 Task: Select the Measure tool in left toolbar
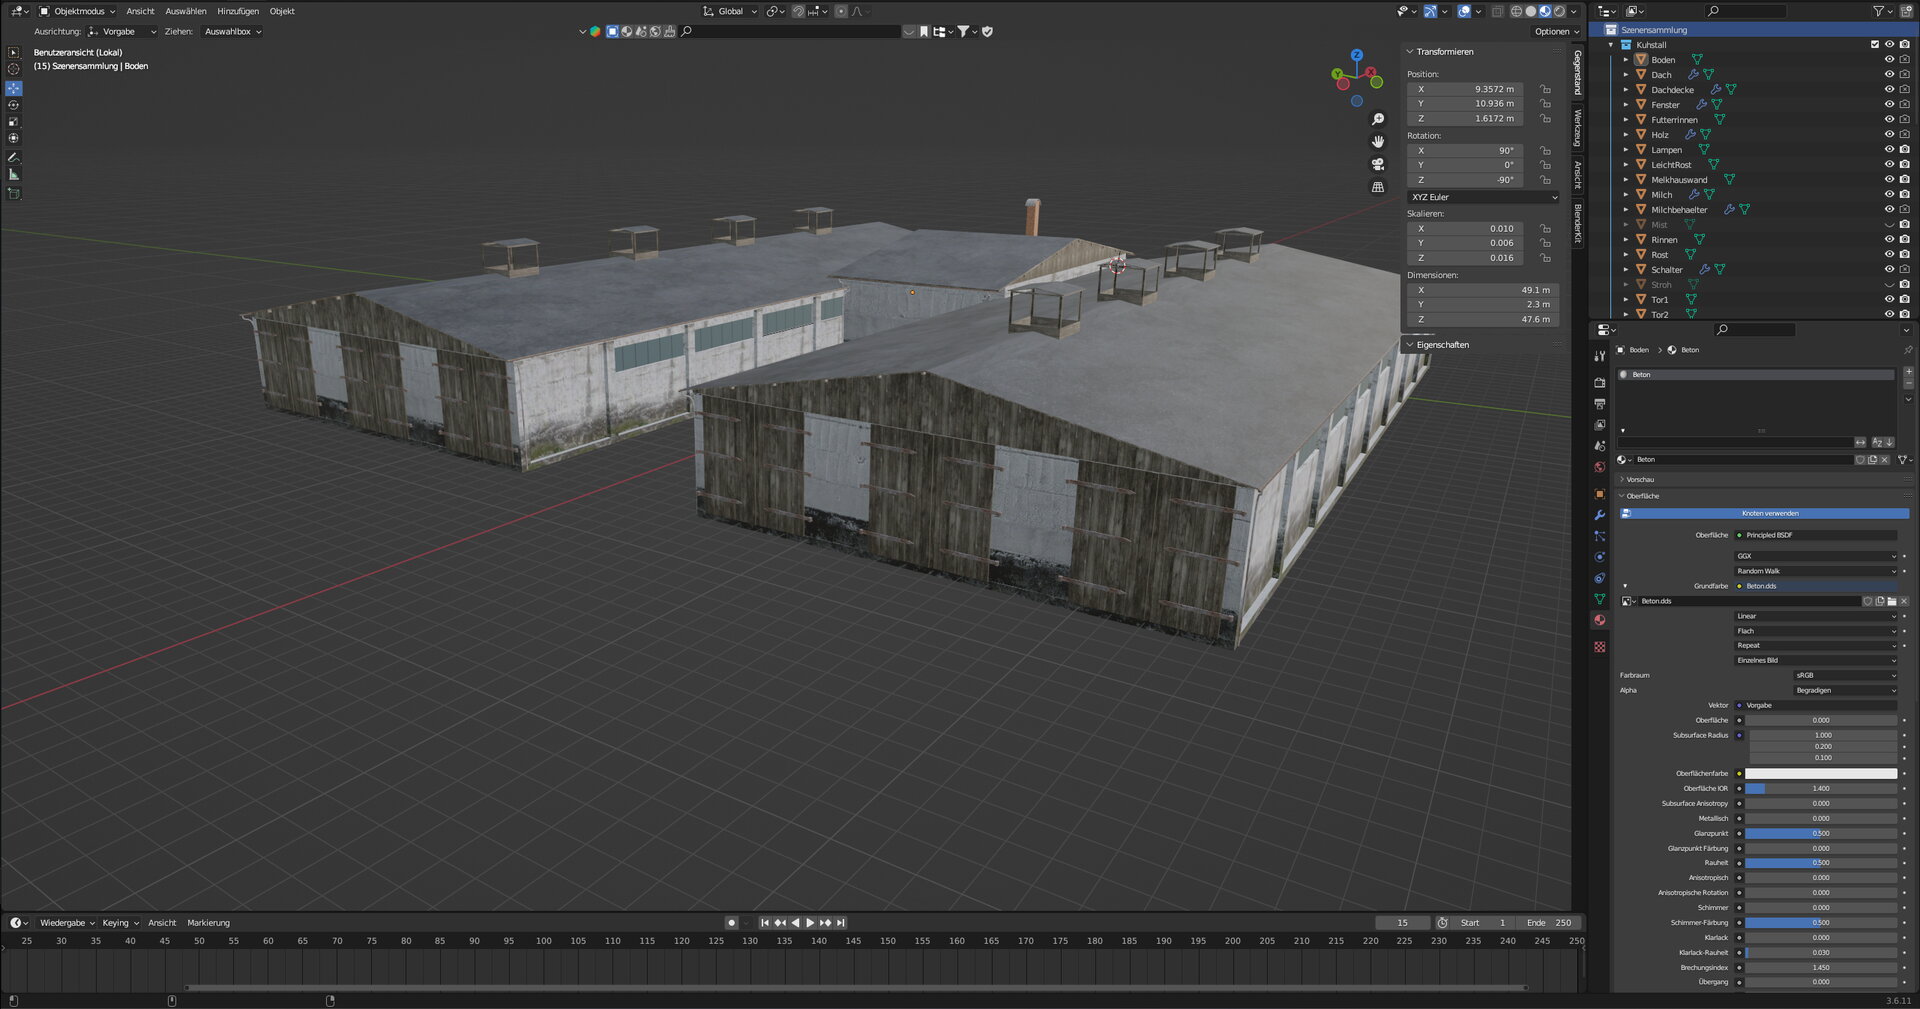(x=14, y=175)
